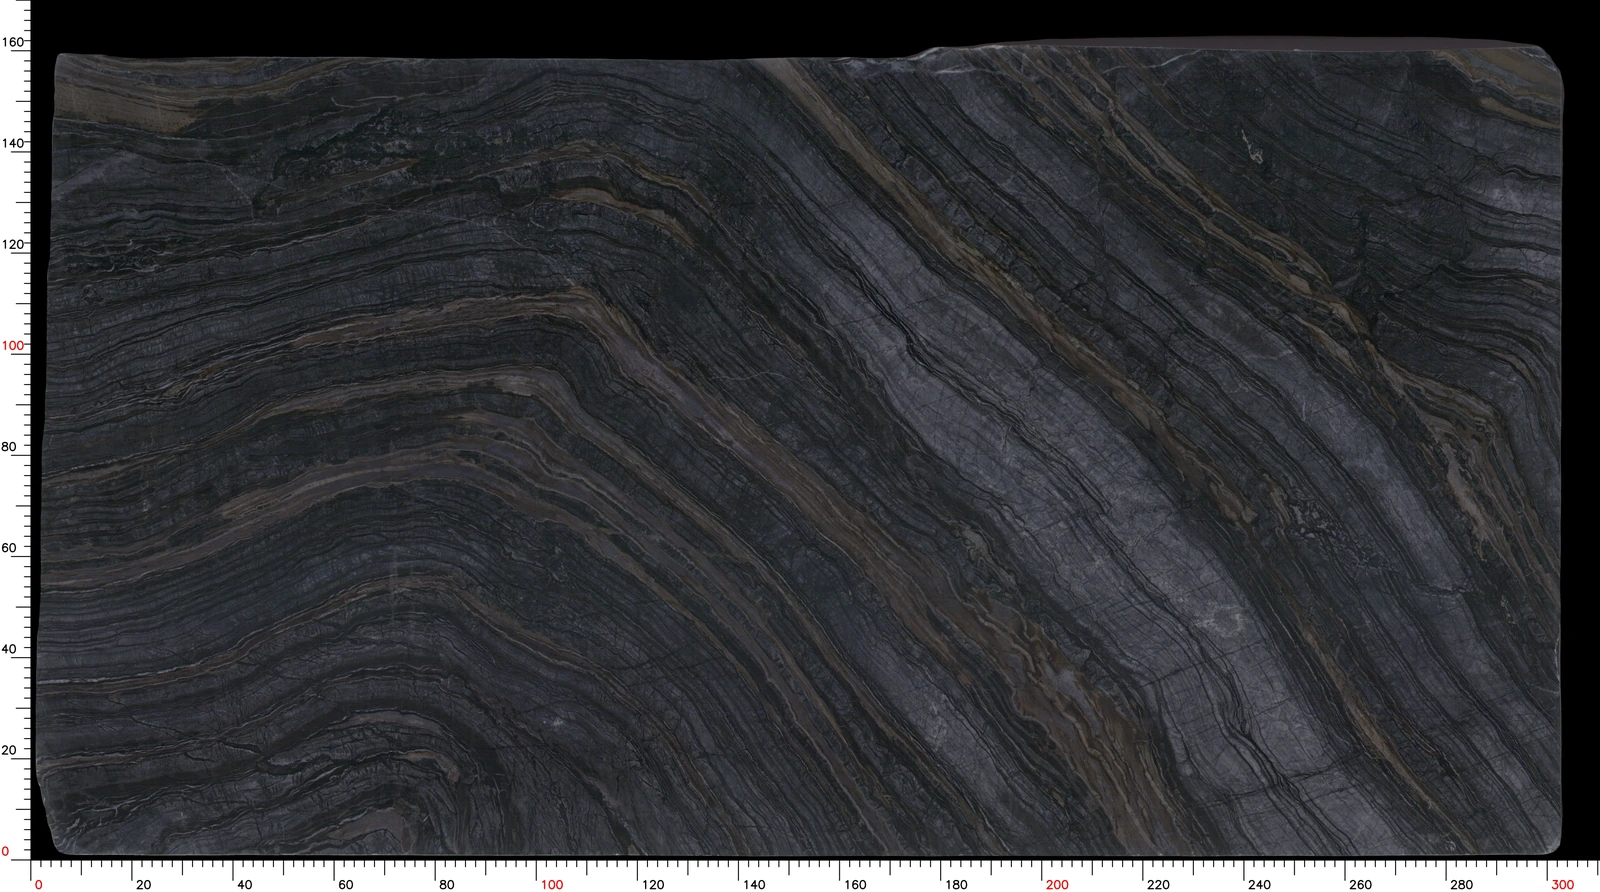Select the 160 mark on the vertical ruler

click(13, 41)
